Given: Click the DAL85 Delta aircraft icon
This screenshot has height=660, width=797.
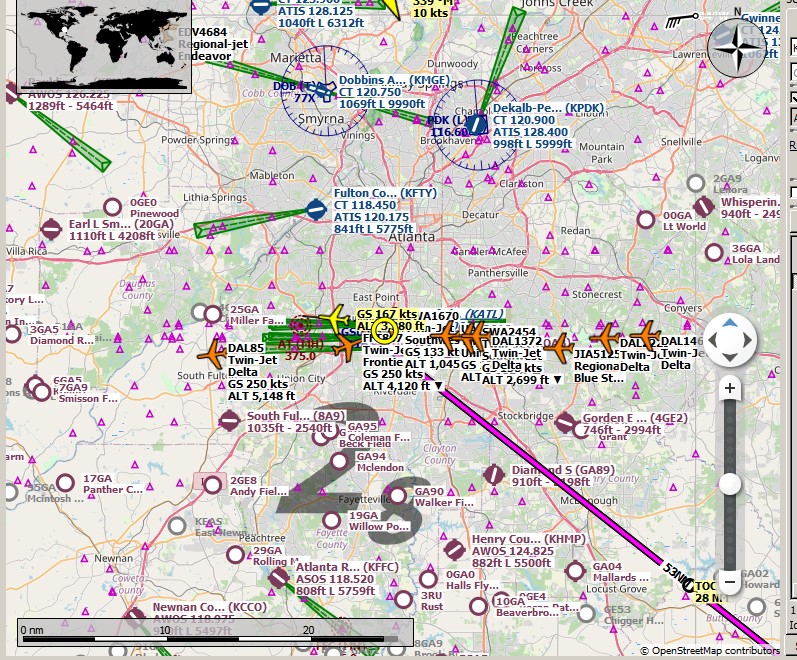Looking at the screenshot, I should pyautogui.click(x=212, y=354).
